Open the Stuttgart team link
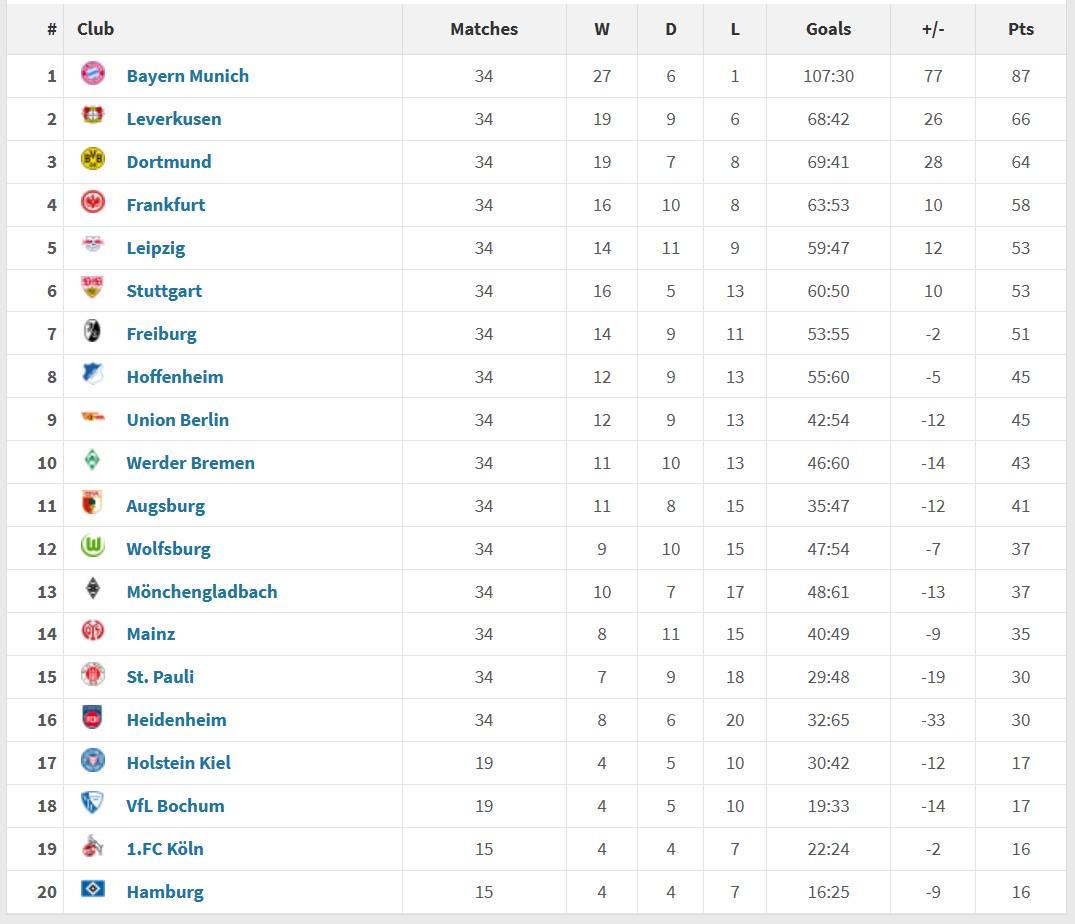 [x=164, y=291]
